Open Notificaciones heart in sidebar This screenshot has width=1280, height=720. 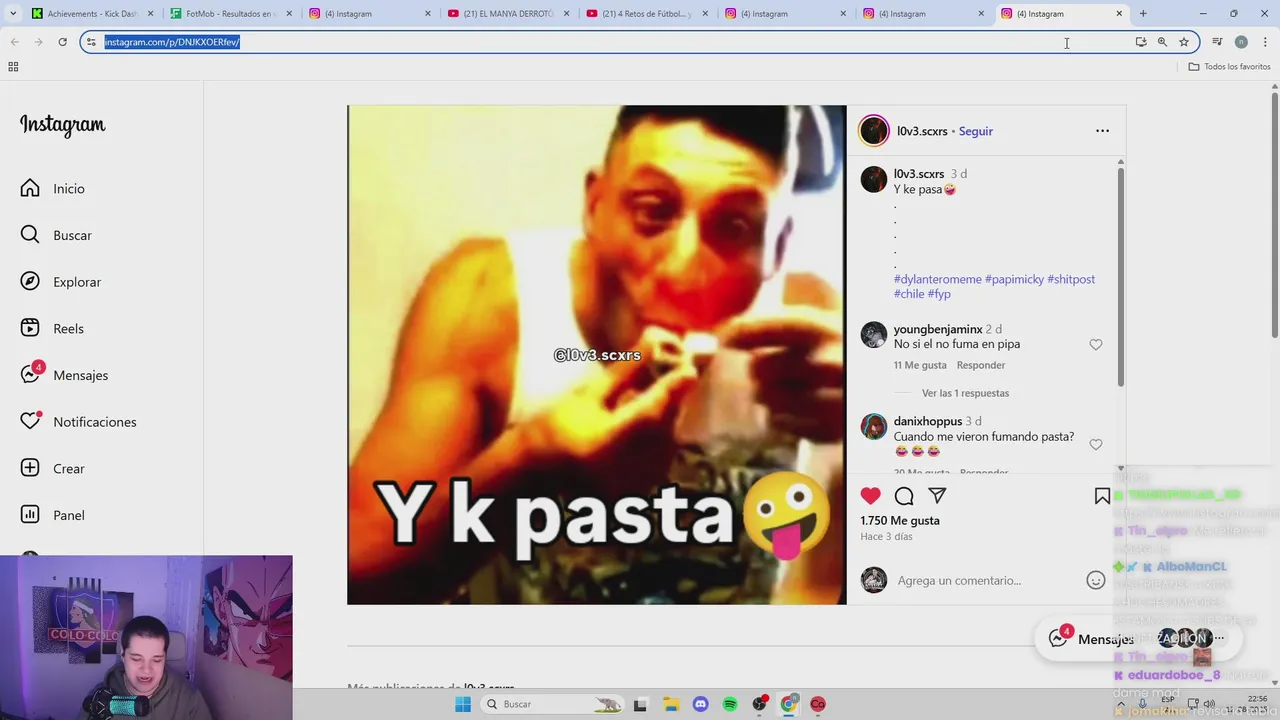coord(78,422)
